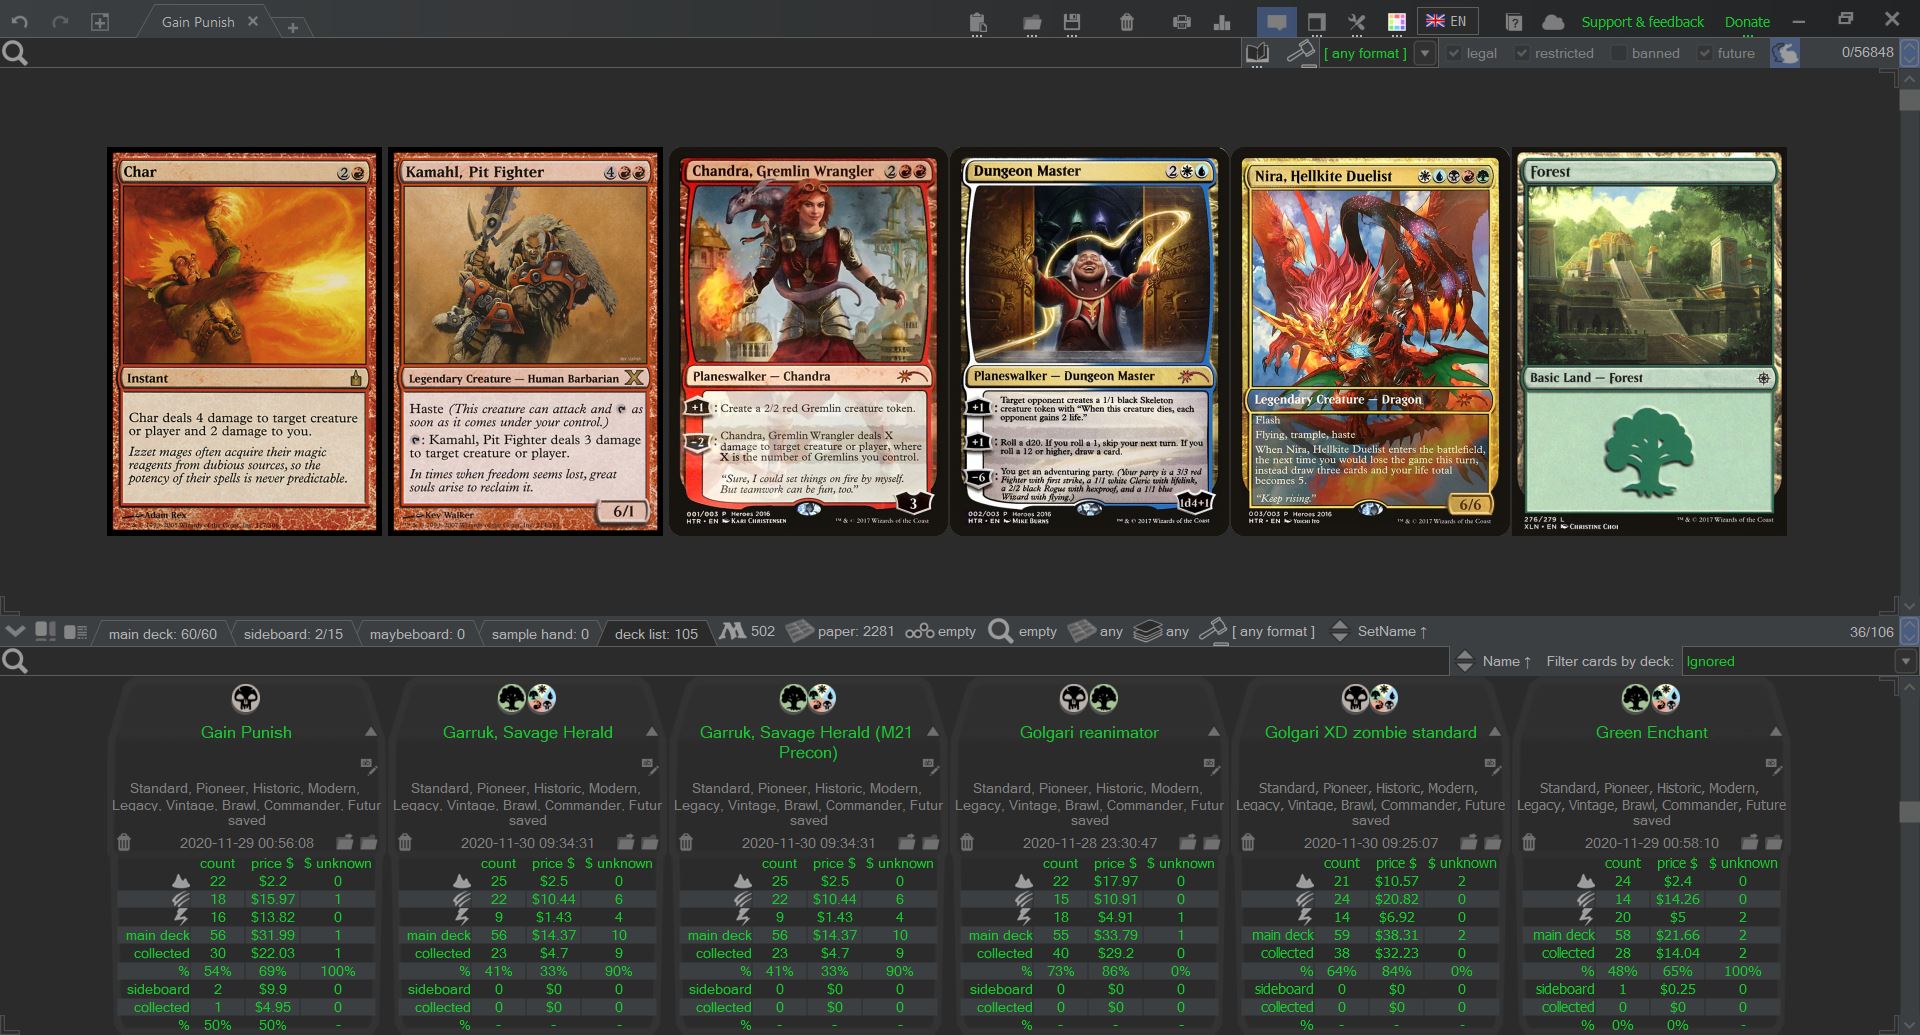Image resolution: width=1920 pixels, height=1035 pixels.
Task: Click the save deck floppy disk icon
Action: click(1072, 22)
